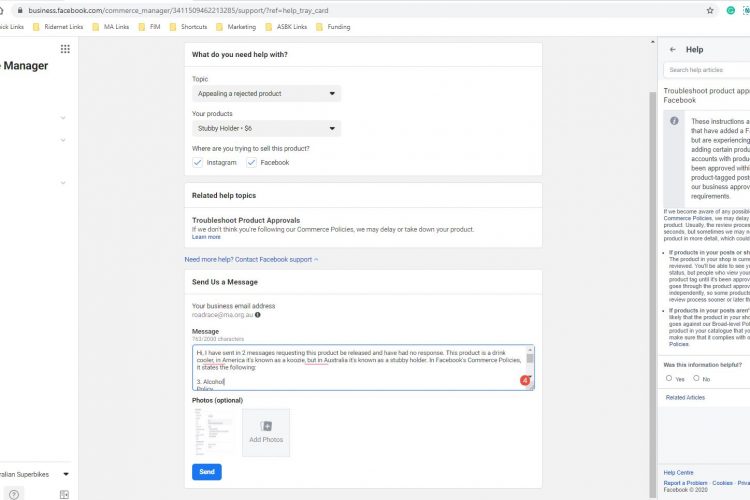This screenshot has width=750, height=500.
Task: Bookmark this page with the star icon
Action: 710,11
